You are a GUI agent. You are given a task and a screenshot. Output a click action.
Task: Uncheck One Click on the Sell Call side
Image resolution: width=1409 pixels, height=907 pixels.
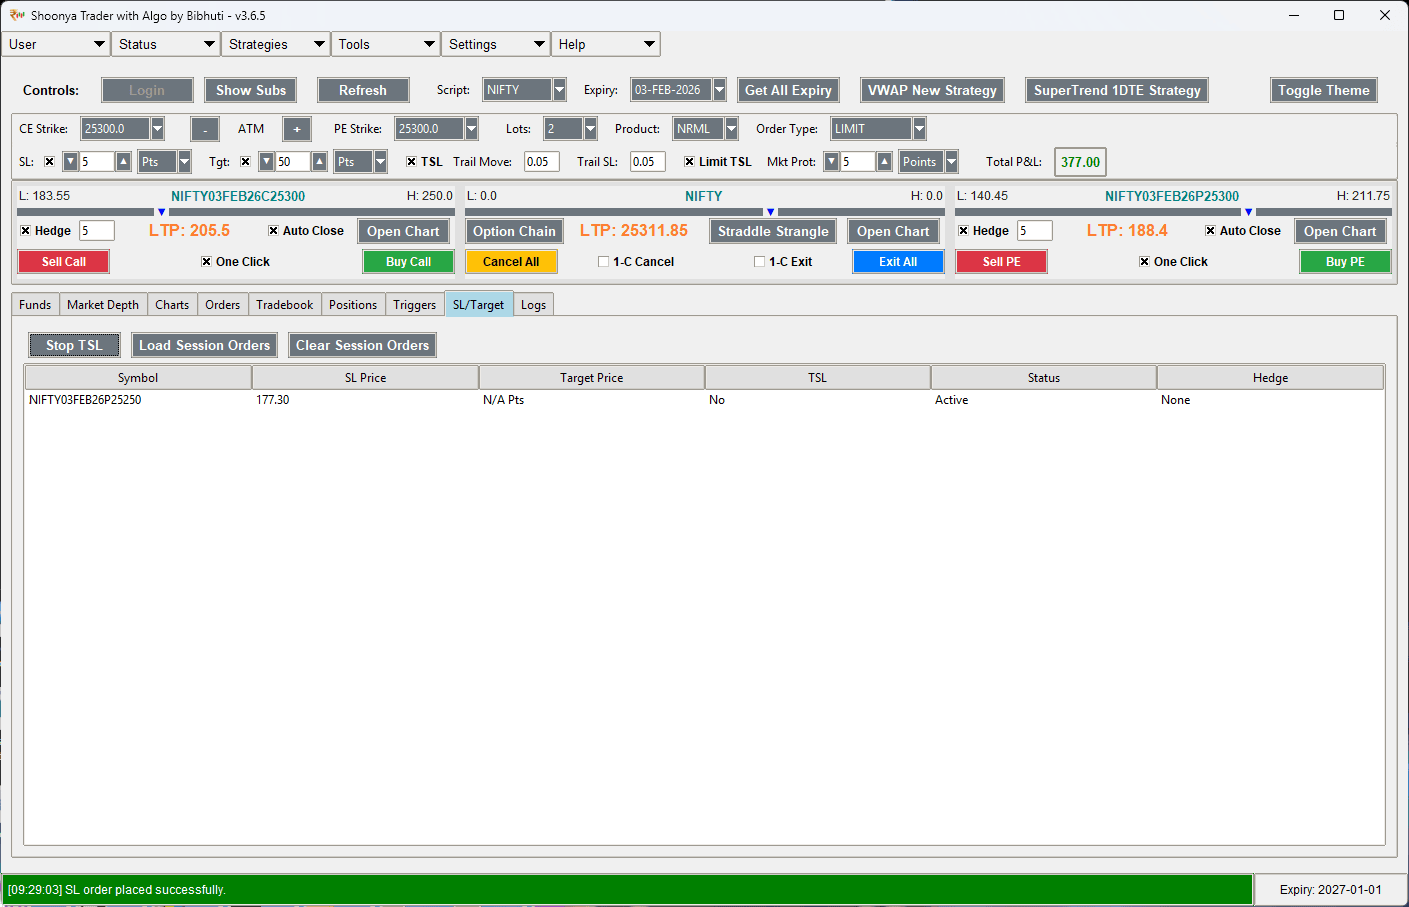click(x=205, y=261)
